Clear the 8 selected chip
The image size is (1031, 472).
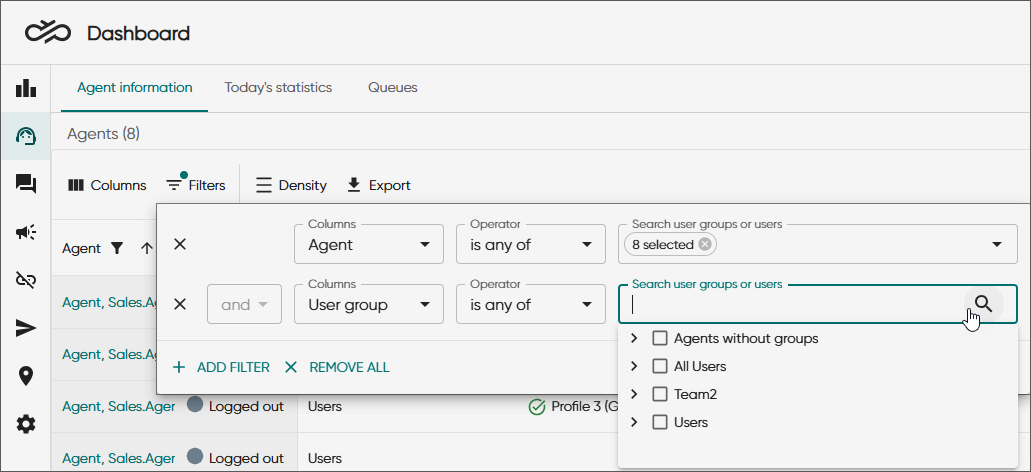(705, 244)
